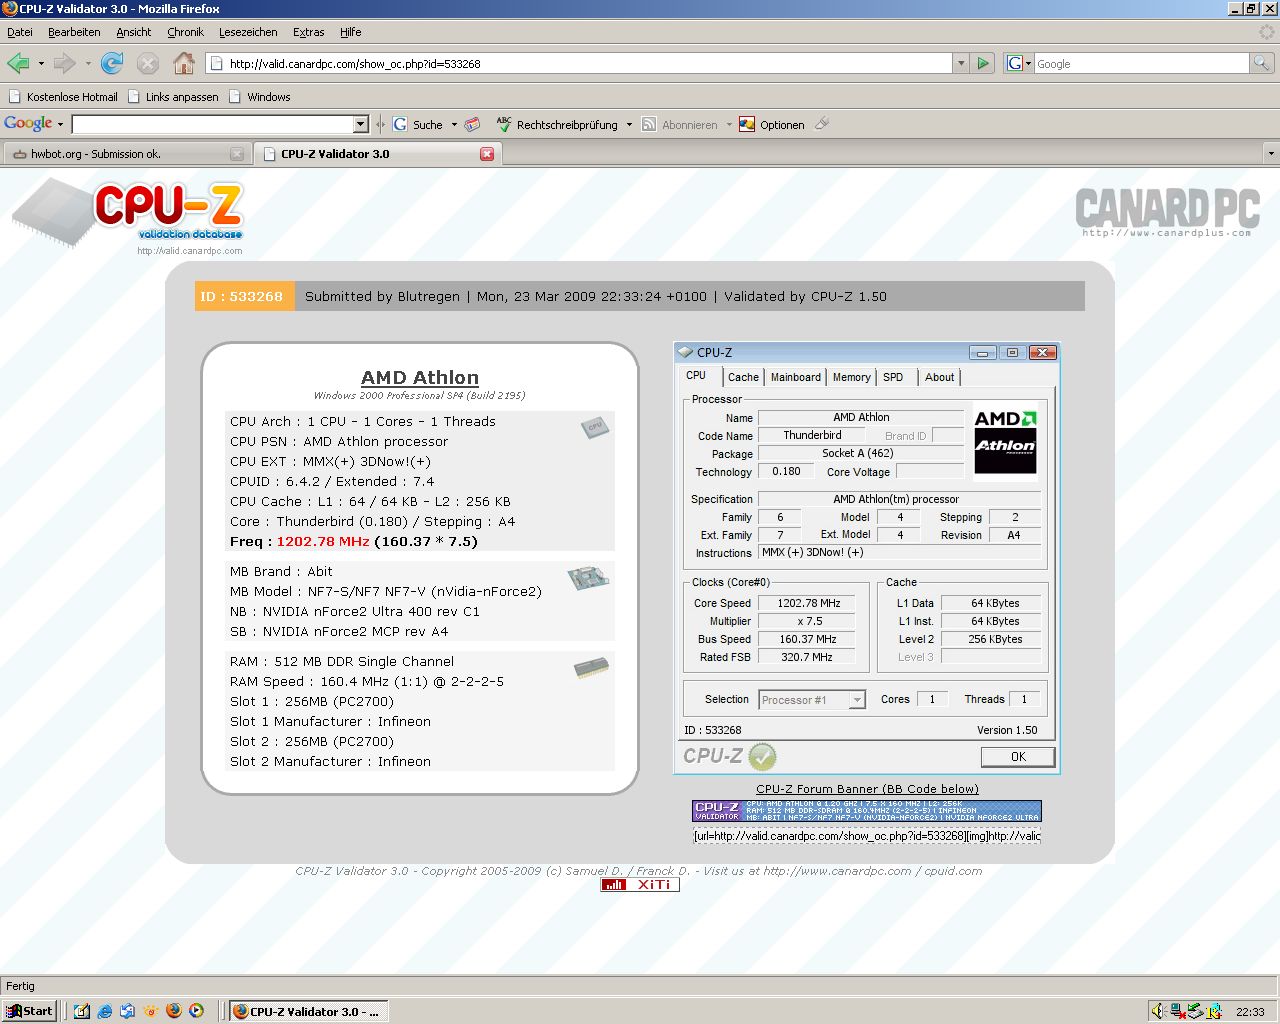This screenshot has height=1024, width=1280.
Task: Open the Kostenlose Hotmail bookmark
Action: point(63,97)
